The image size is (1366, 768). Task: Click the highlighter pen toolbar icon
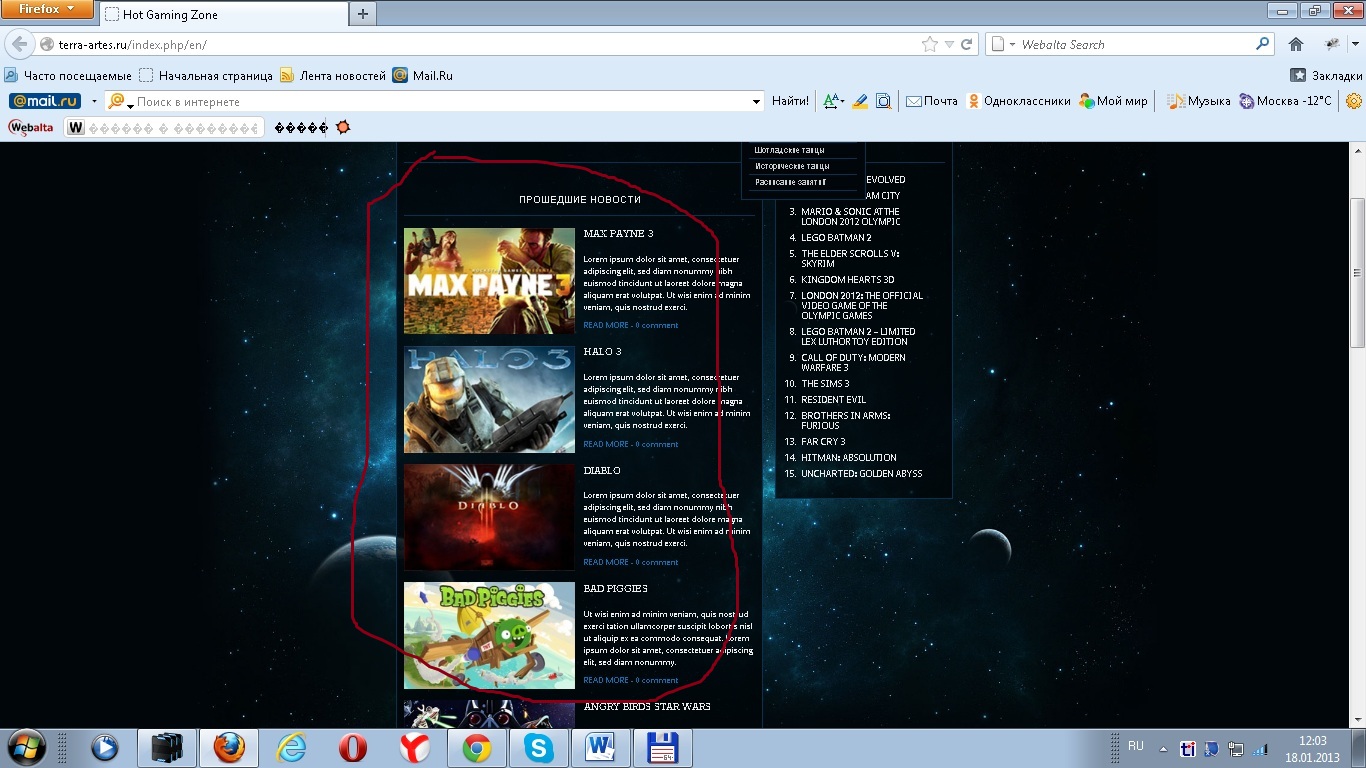click(x=860, y=101)
